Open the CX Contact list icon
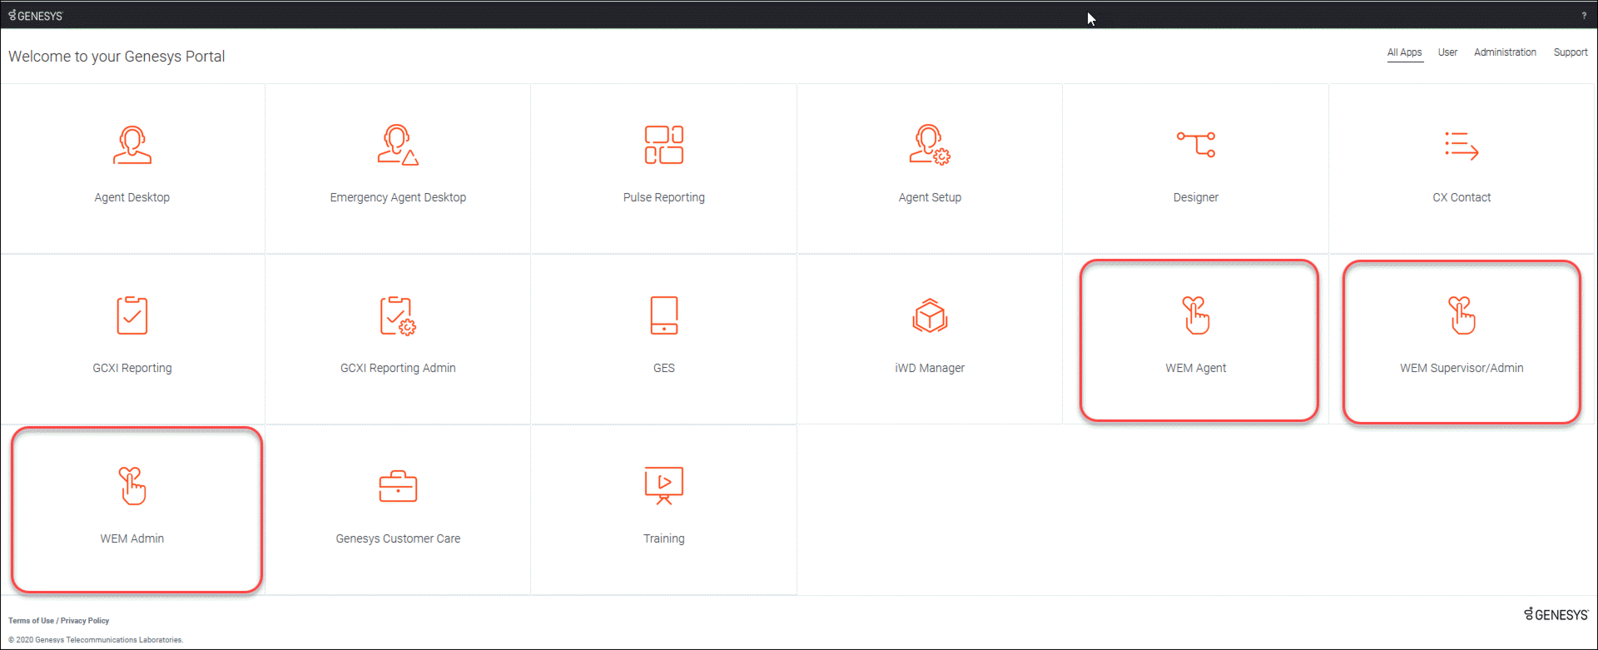Viewport: 1598px width, 650px height. (1461, 145)
